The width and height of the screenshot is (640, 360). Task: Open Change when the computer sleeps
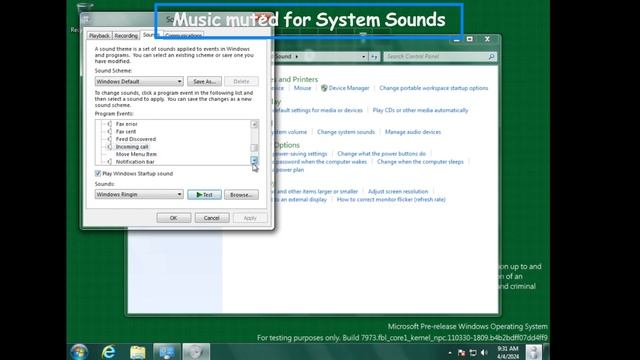click(x=420, y=162)
